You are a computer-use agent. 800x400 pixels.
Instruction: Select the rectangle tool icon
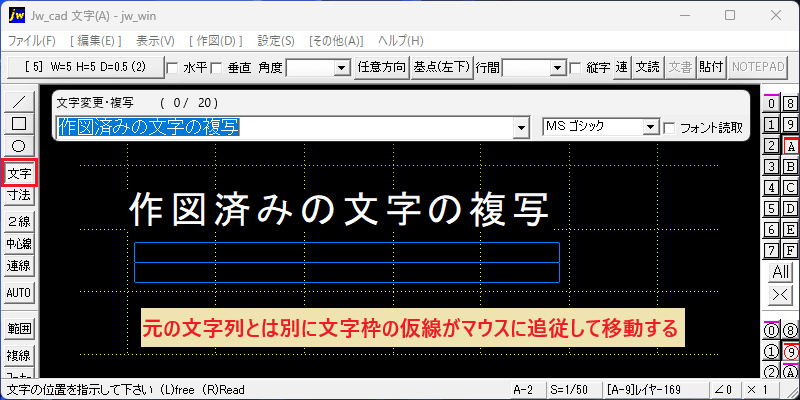point(19,123)
